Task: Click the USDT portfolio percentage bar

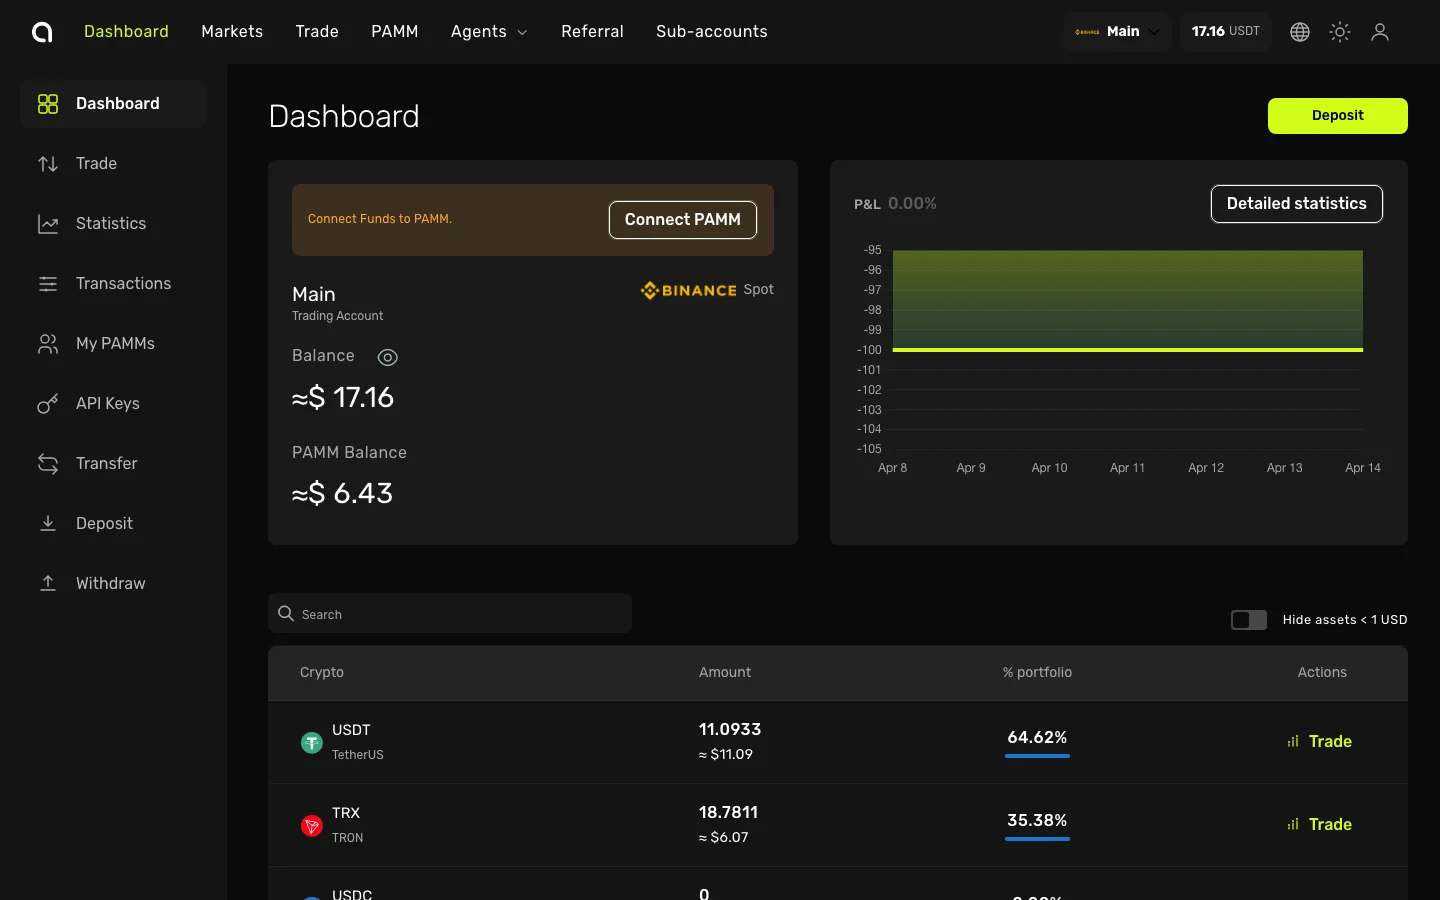Action: coord(1037,754)
